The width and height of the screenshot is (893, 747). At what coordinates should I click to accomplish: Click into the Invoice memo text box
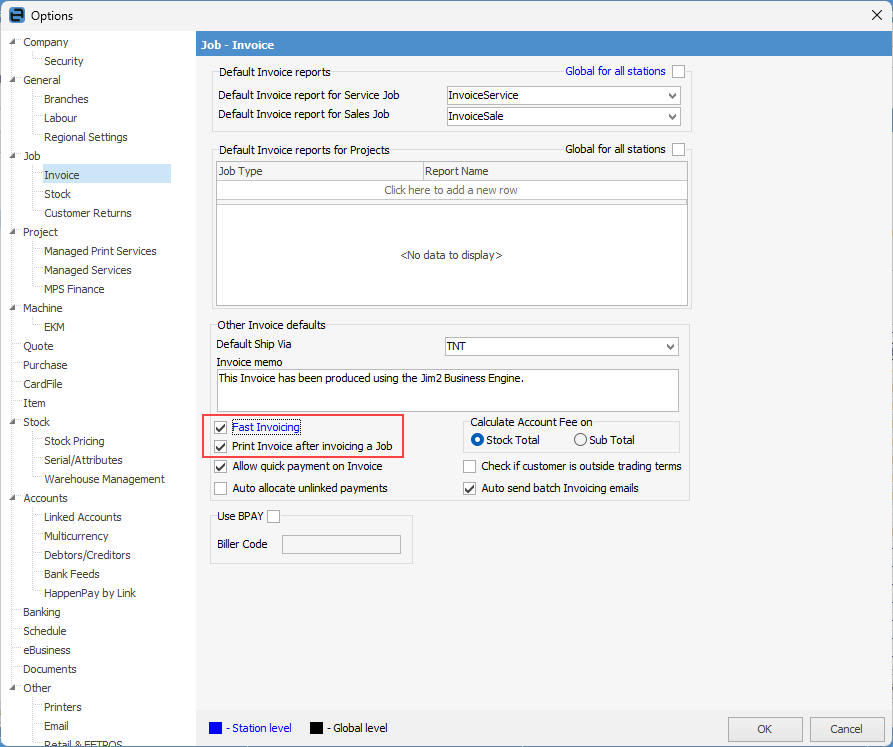click(x=447, y=390)
